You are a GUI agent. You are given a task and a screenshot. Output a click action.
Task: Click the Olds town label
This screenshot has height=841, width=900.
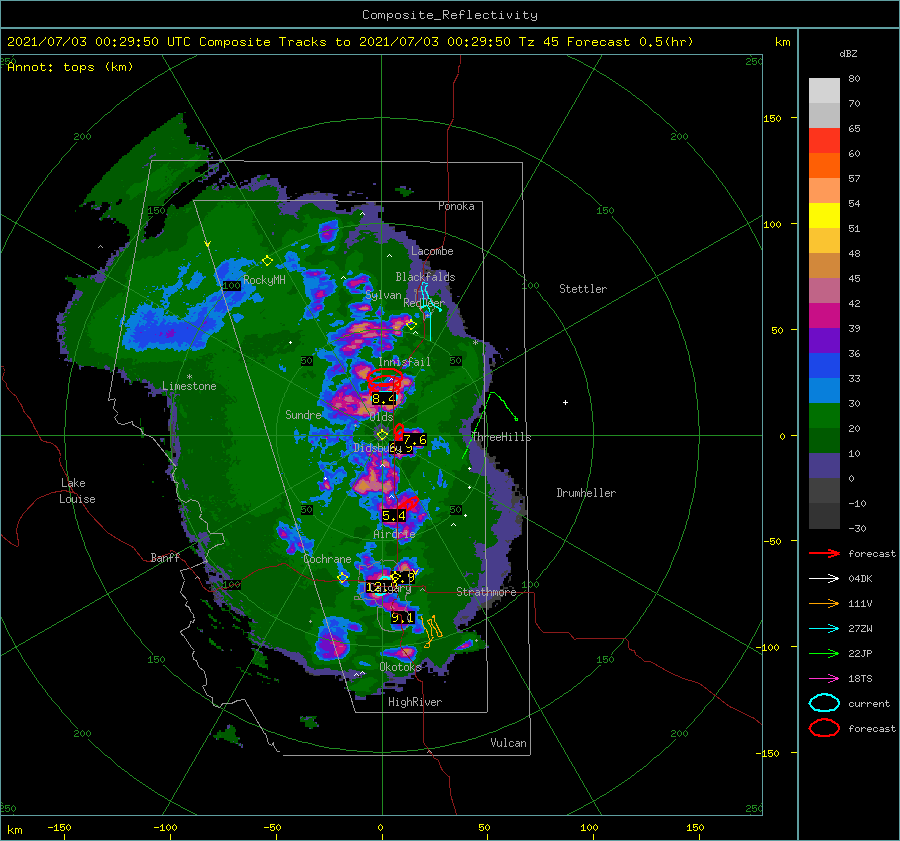point(381,417)
